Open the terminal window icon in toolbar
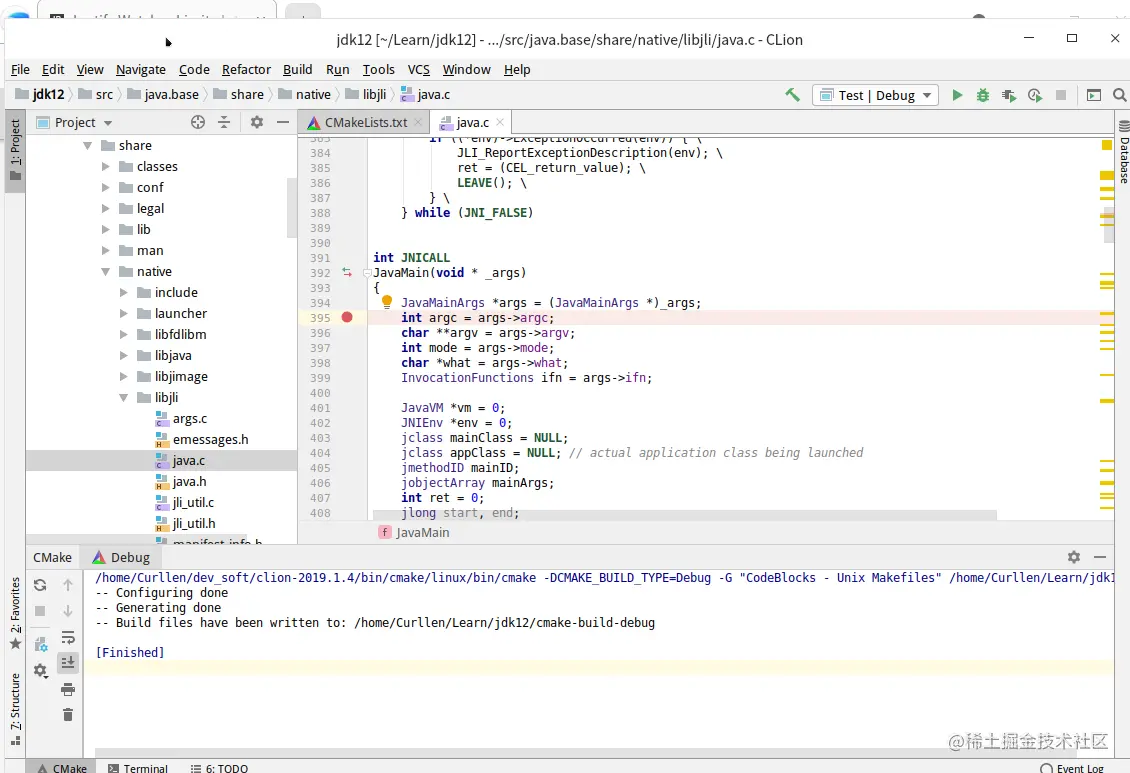The width and height of the screenshot is (1130, 773). [x=1094, y=95]
